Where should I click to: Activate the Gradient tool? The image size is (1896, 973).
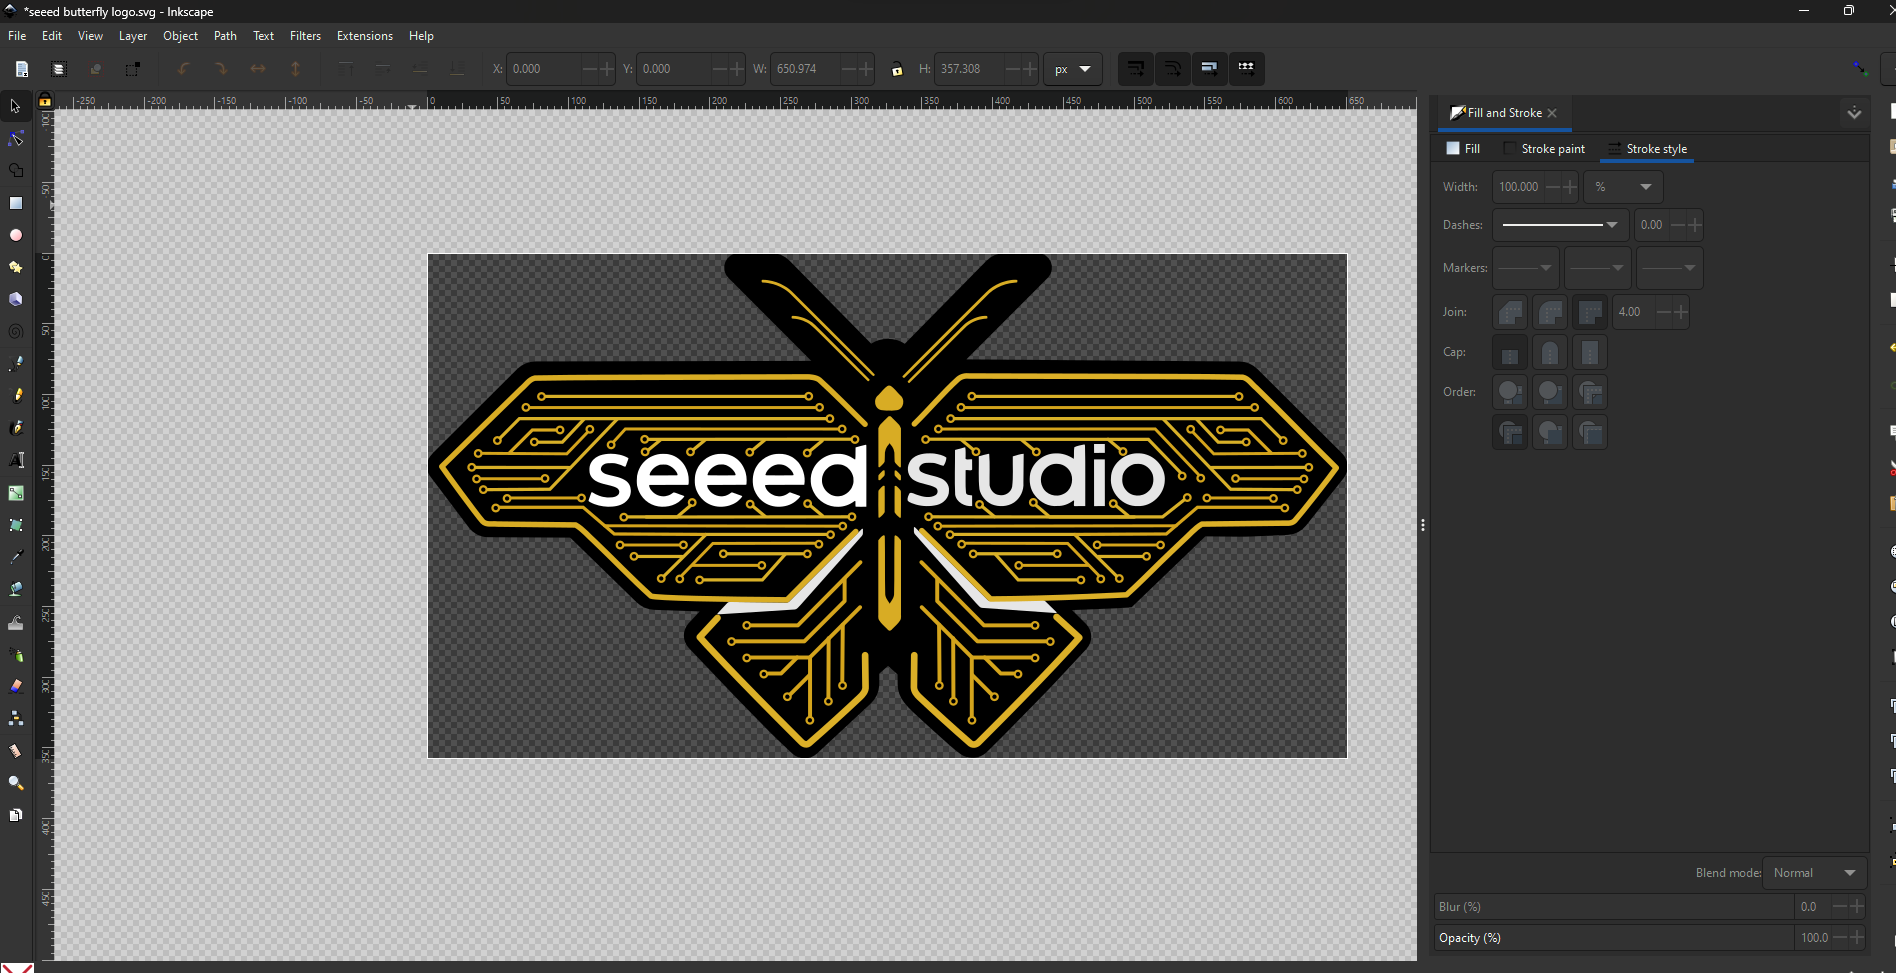[x=15, y=493]
